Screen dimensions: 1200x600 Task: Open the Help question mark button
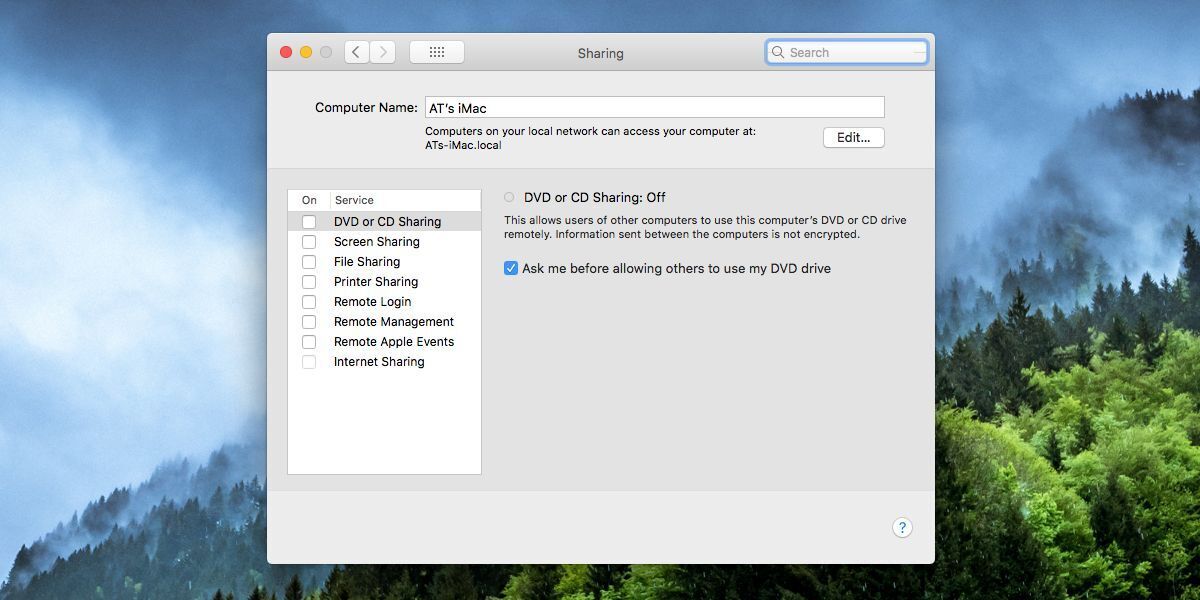[902, 528]
